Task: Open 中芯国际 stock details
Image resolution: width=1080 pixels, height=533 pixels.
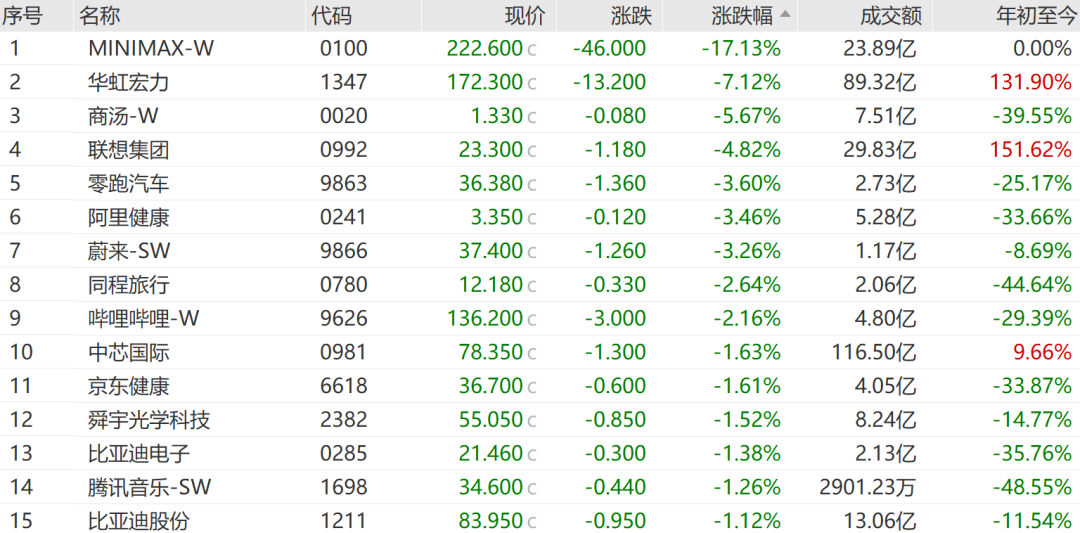Action: (x=540, y=352)
